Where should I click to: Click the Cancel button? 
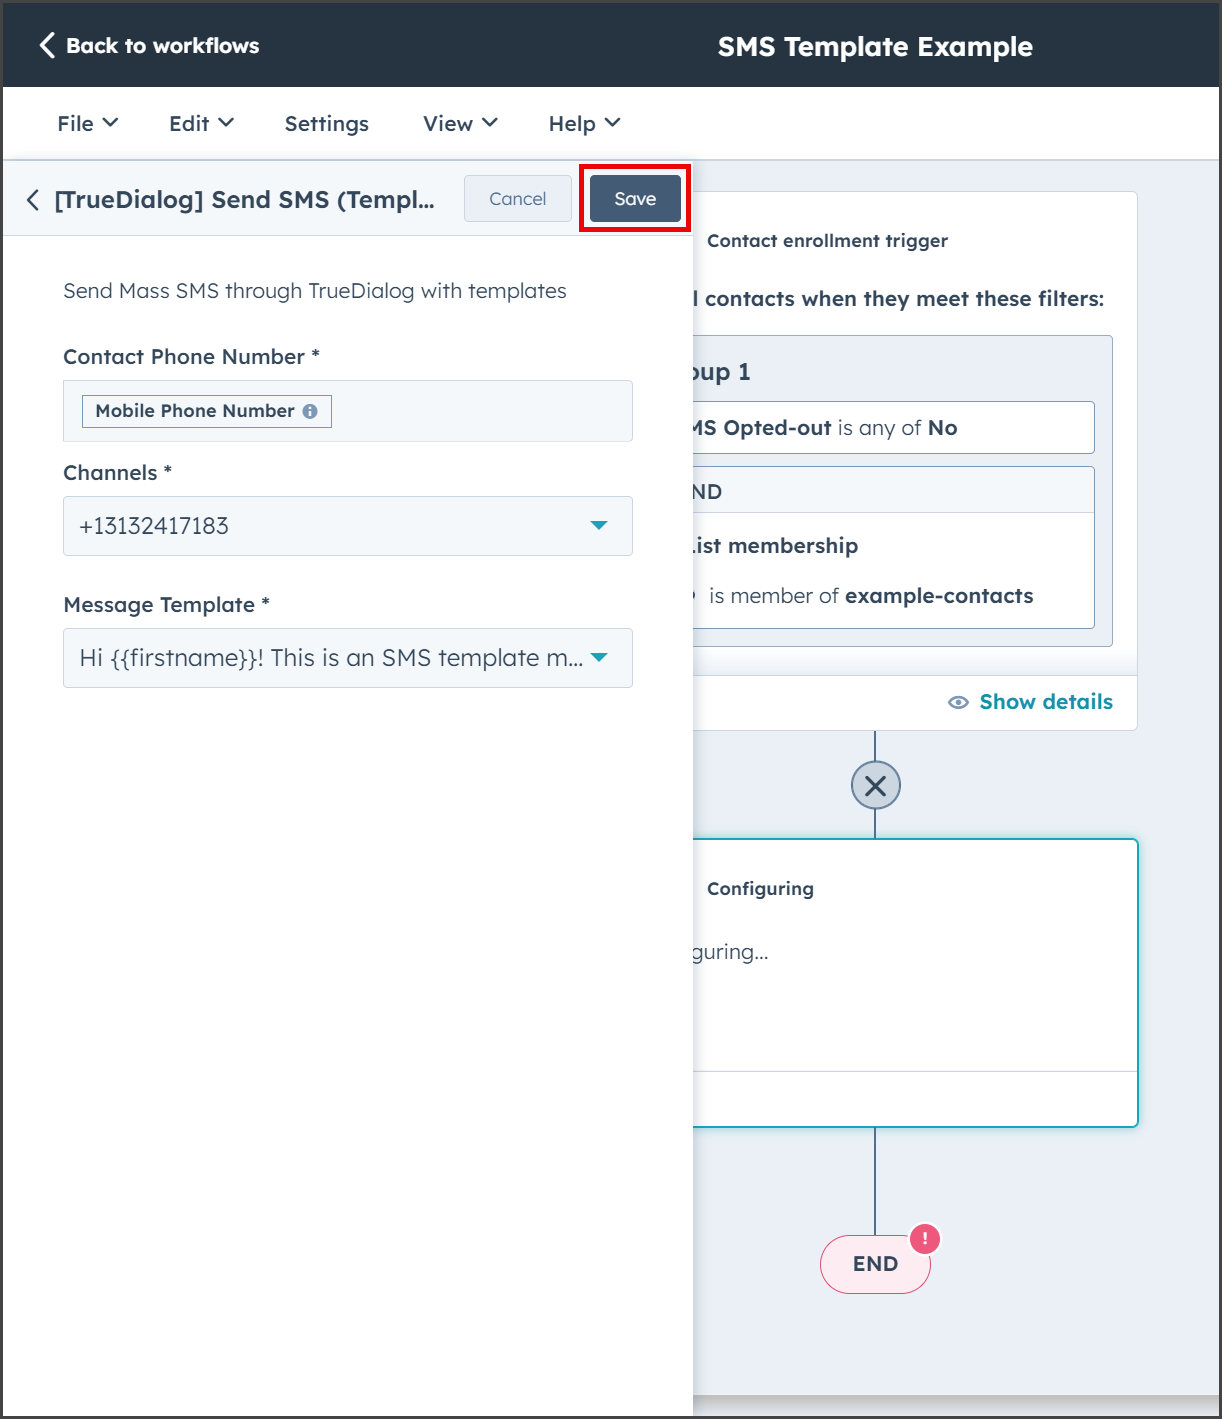click(518, 199)
